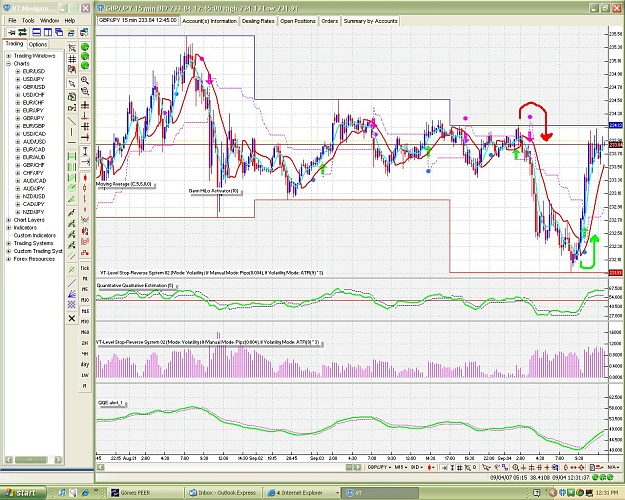Set chart interval to Tick
Screen dimensions: 625x500
pyautogui.click(x=85, y=268)
